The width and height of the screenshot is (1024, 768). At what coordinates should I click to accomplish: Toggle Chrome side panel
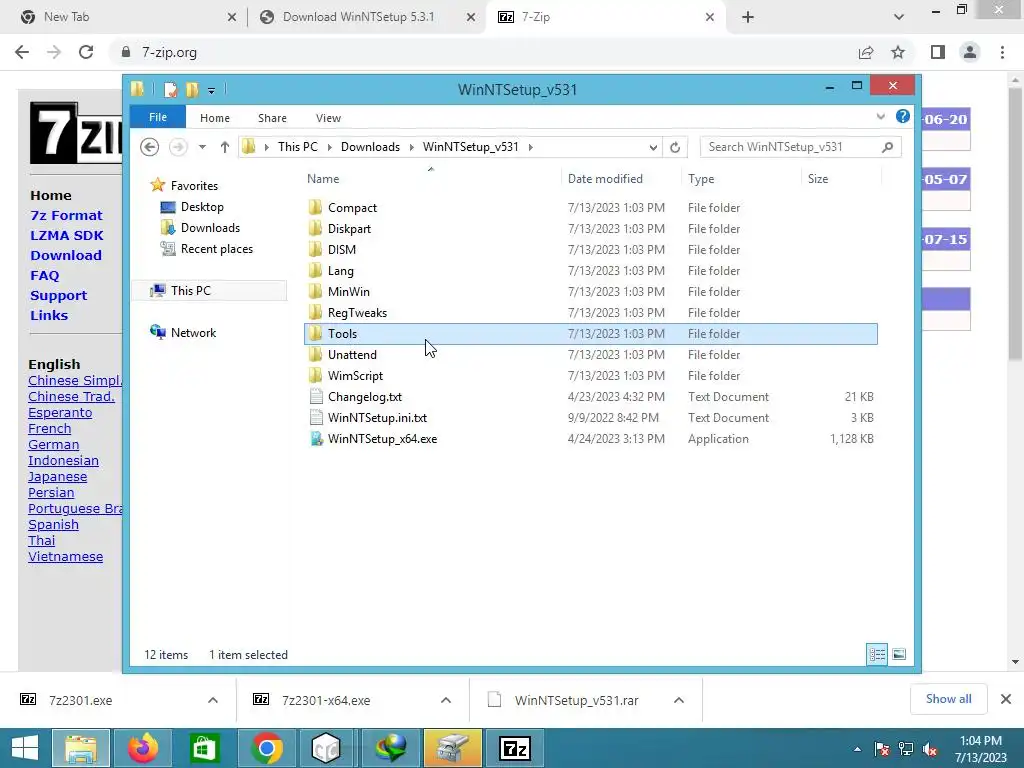pos(938,52)
